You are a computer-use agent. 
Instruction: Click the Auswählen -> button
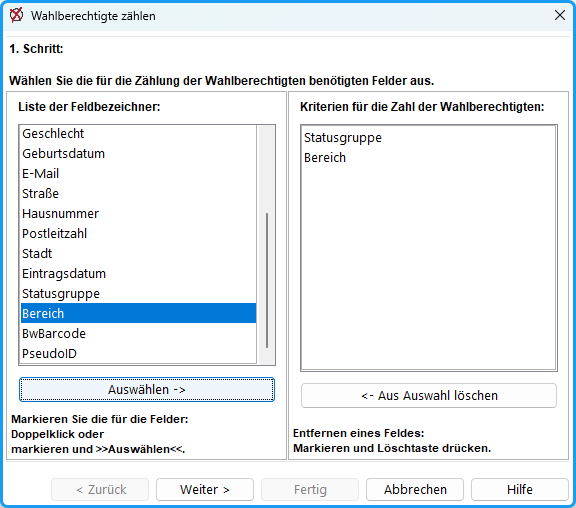pos(147,389)
